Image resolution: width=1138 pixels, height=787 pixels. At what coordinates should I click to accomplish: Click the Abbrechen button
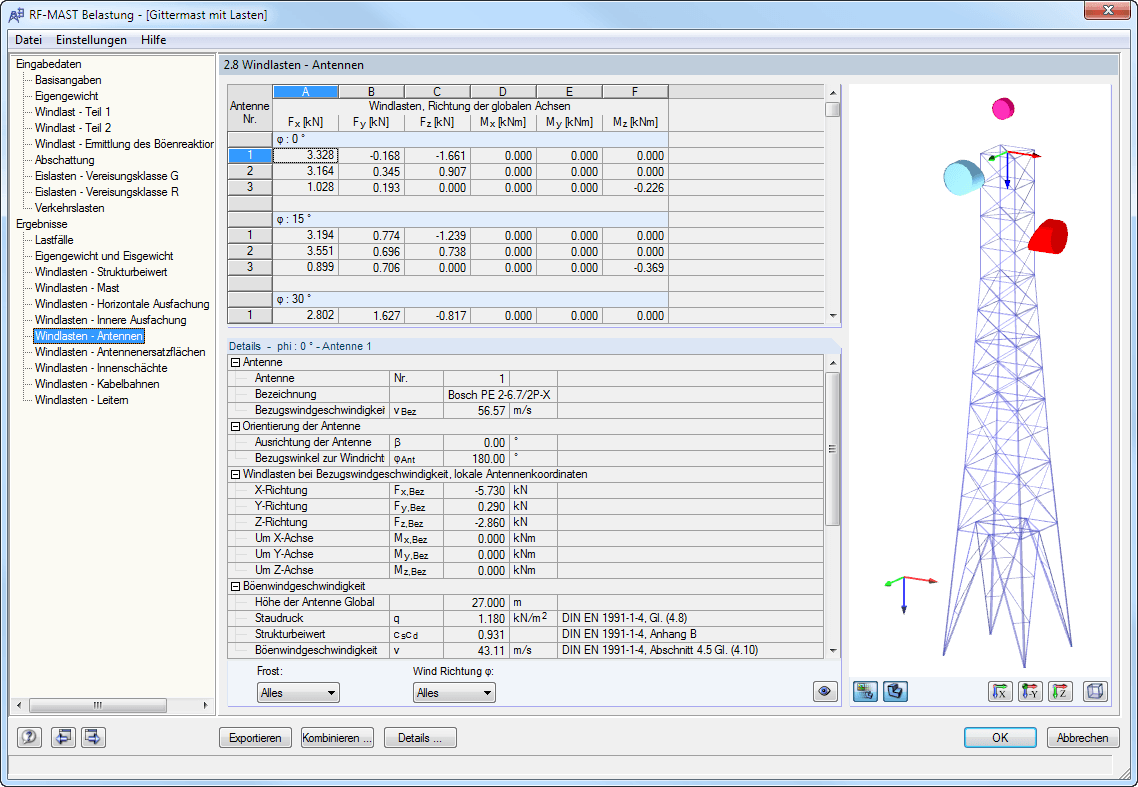1083,738
